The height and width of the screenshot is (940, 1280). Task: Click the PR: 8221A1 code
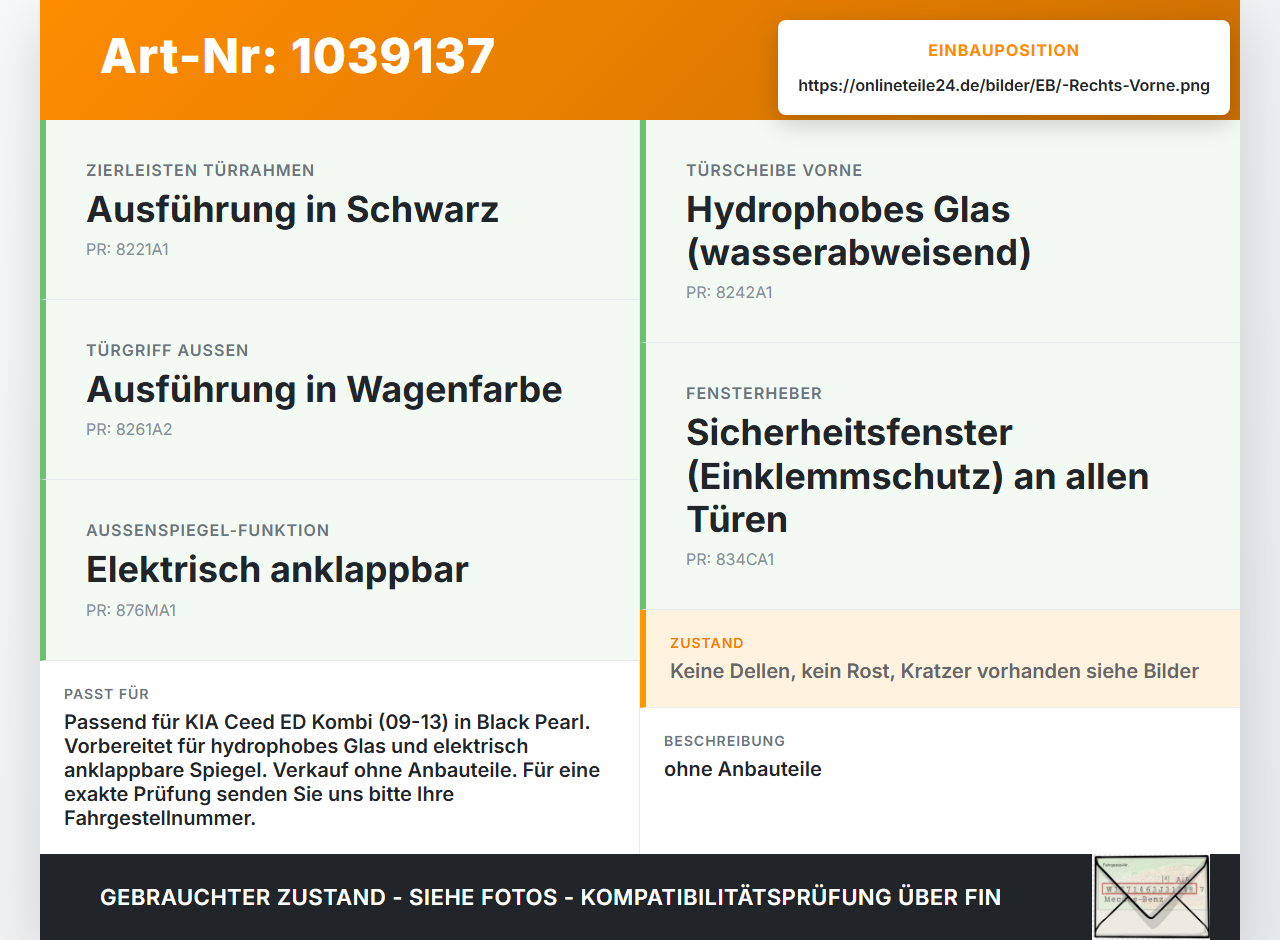pyautogui.click(x=127, y=249)
